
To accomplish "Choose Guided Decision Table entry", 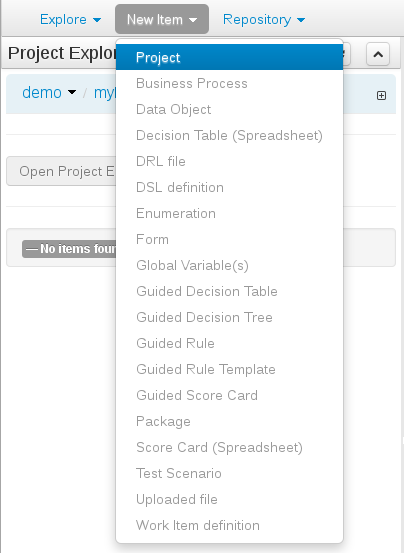I will [229, 291].
